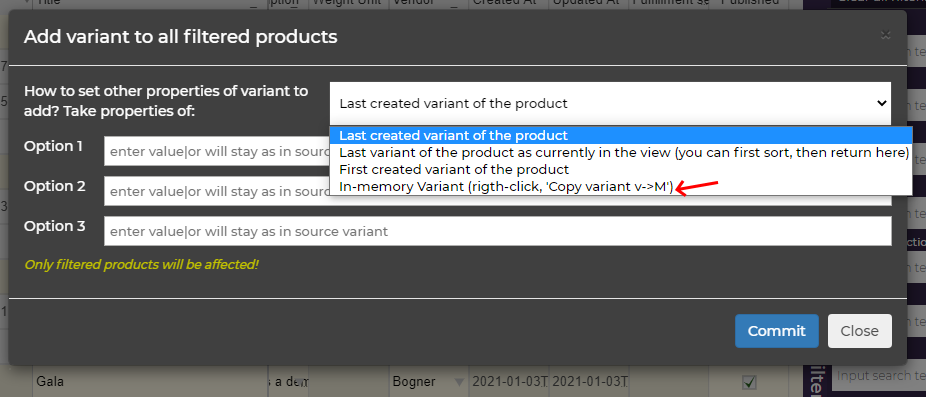
Task: Toggle the Published checkbox in Gala row
Action: point(749,382)
